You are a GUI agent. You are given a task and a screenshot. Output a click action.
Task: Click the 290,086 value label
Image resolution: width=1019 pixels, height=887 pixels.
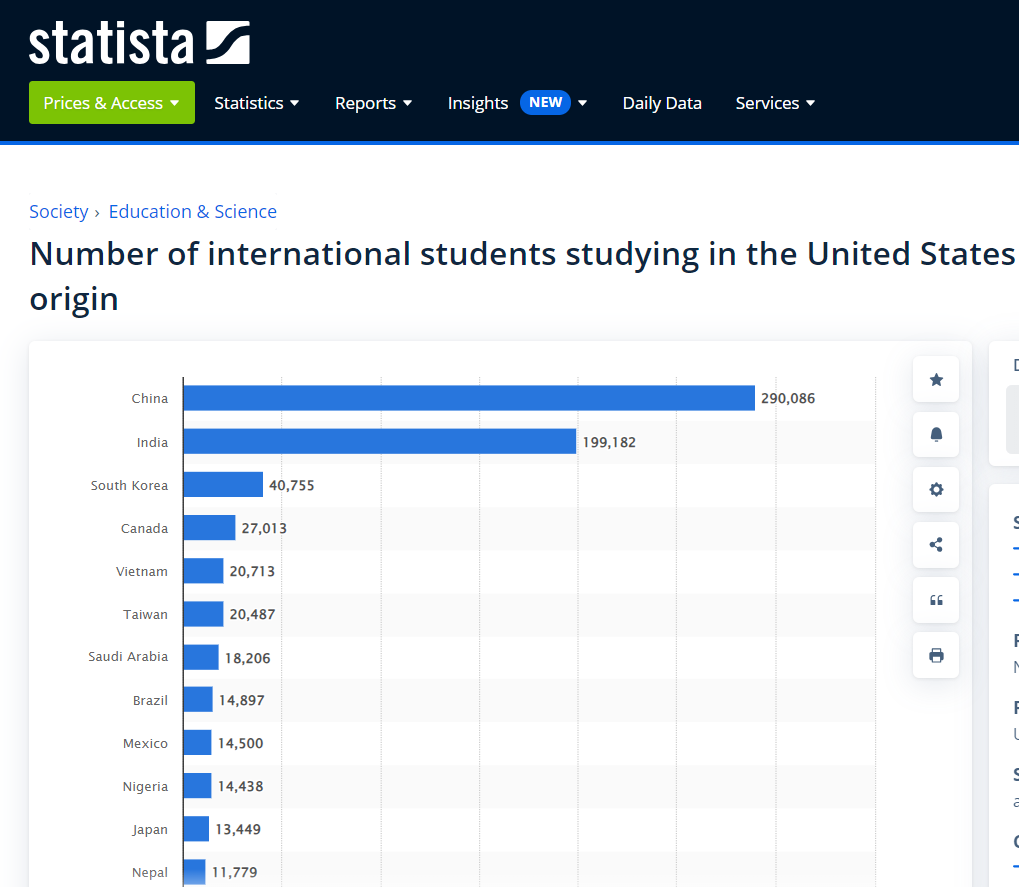(x=788, y=398)
